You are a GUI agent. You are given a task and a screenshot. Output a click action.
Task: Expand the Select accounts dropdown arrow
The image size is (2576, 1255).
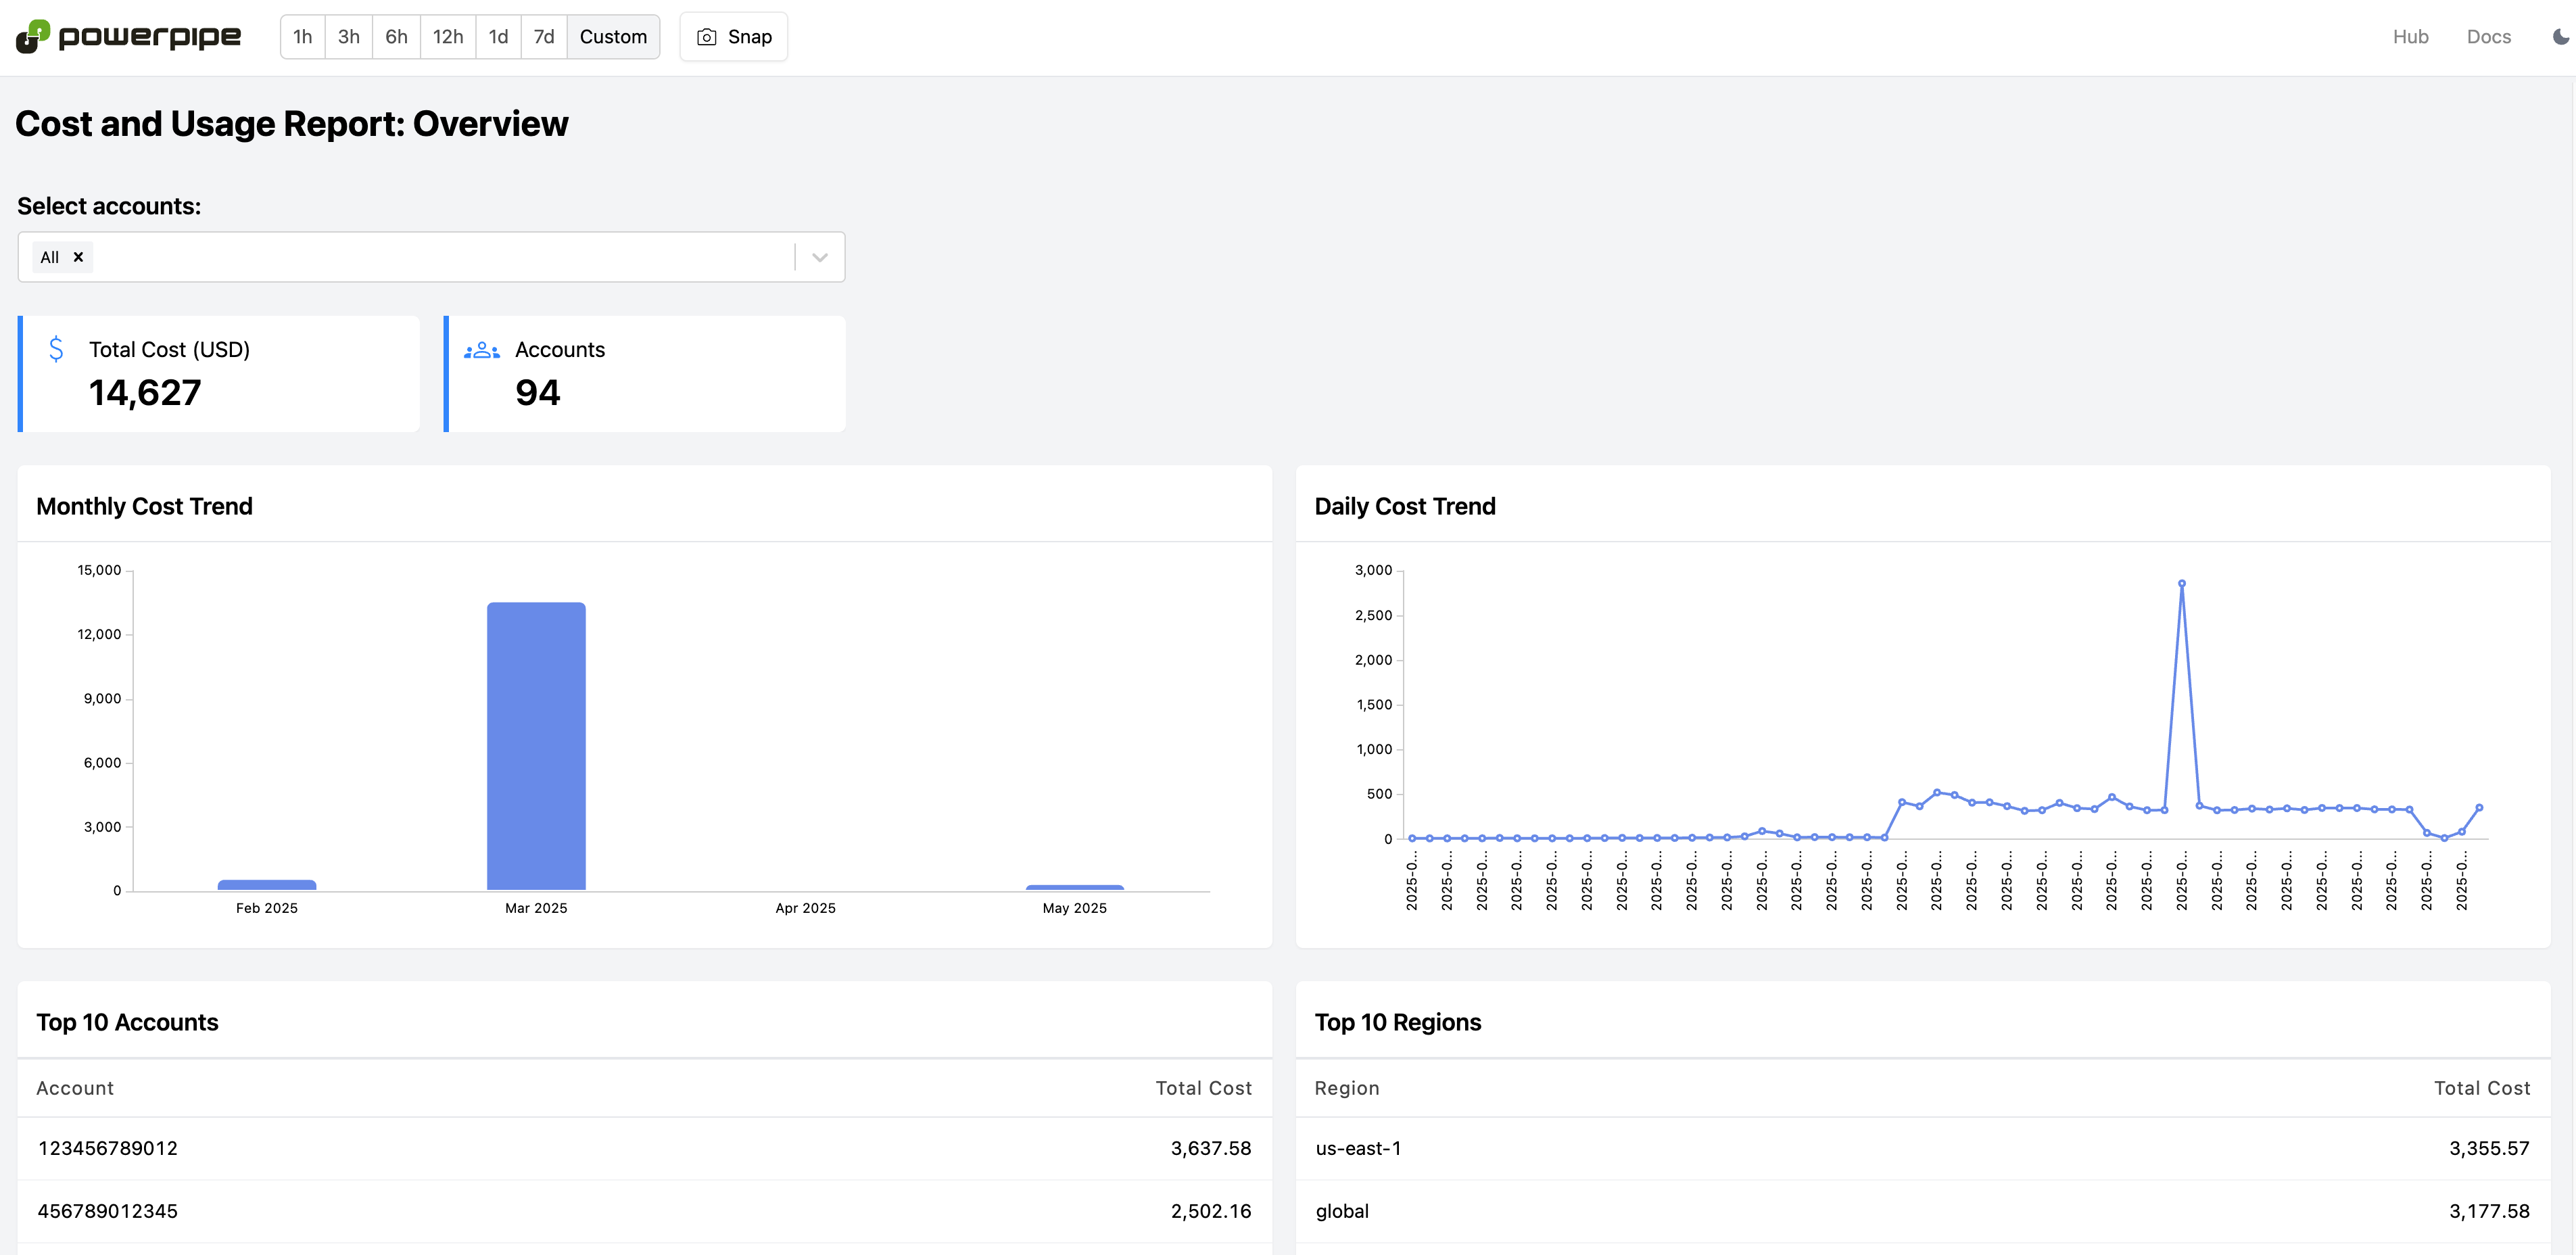click(820, 257)
